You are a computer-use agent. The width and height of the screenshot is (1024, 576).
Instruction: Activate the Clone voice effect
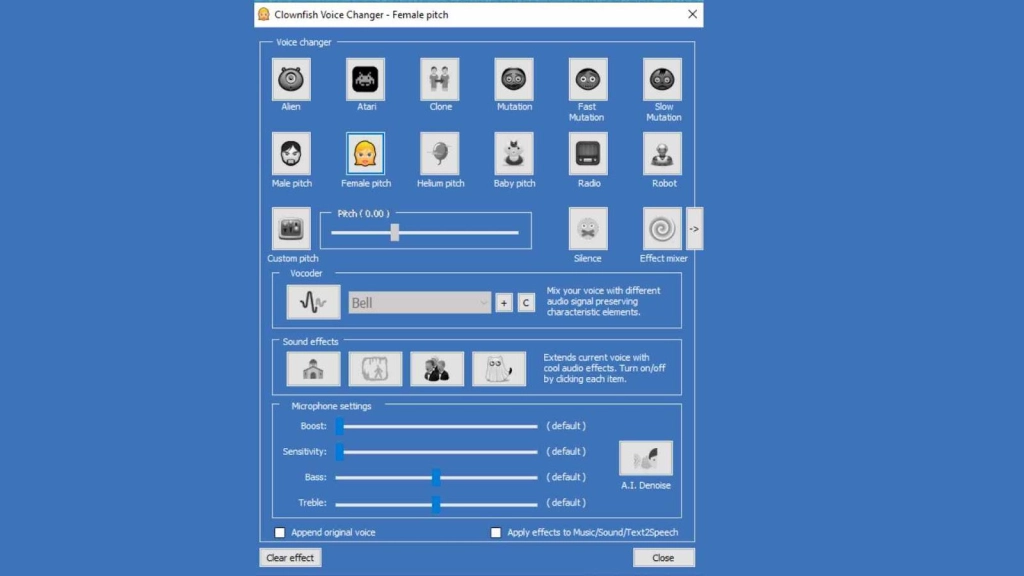(440, 80)
